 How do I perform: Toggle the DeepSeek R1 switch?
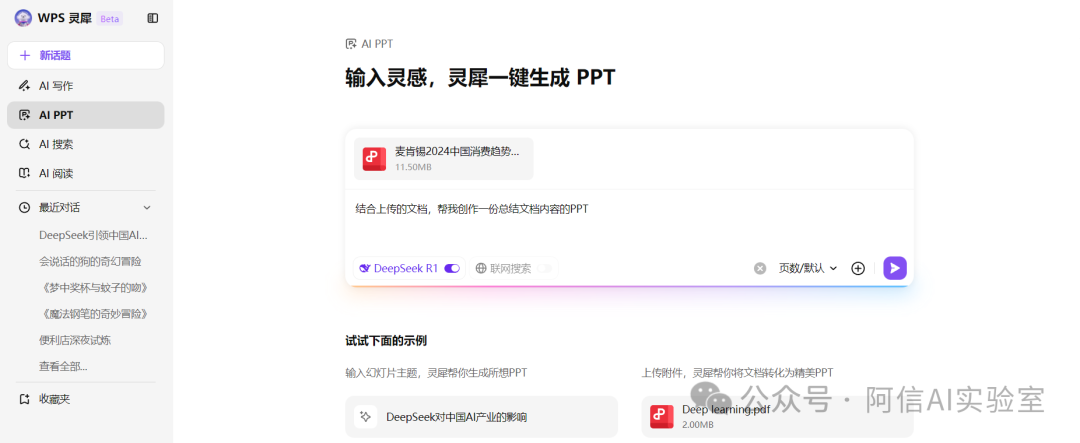click(452, 269)
